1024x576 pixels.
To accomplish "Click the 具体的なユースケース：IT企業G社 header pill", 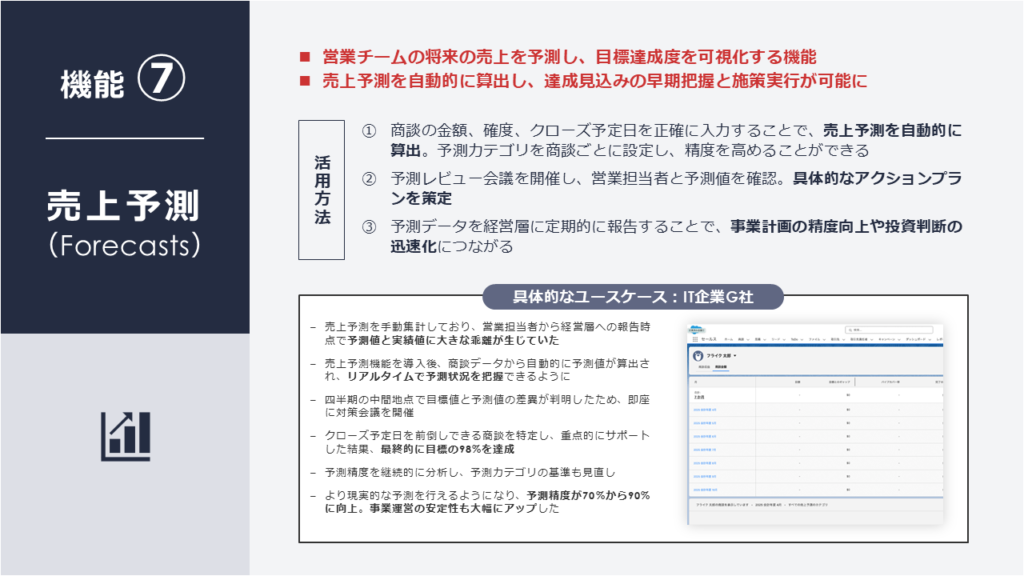I will 633,297.
